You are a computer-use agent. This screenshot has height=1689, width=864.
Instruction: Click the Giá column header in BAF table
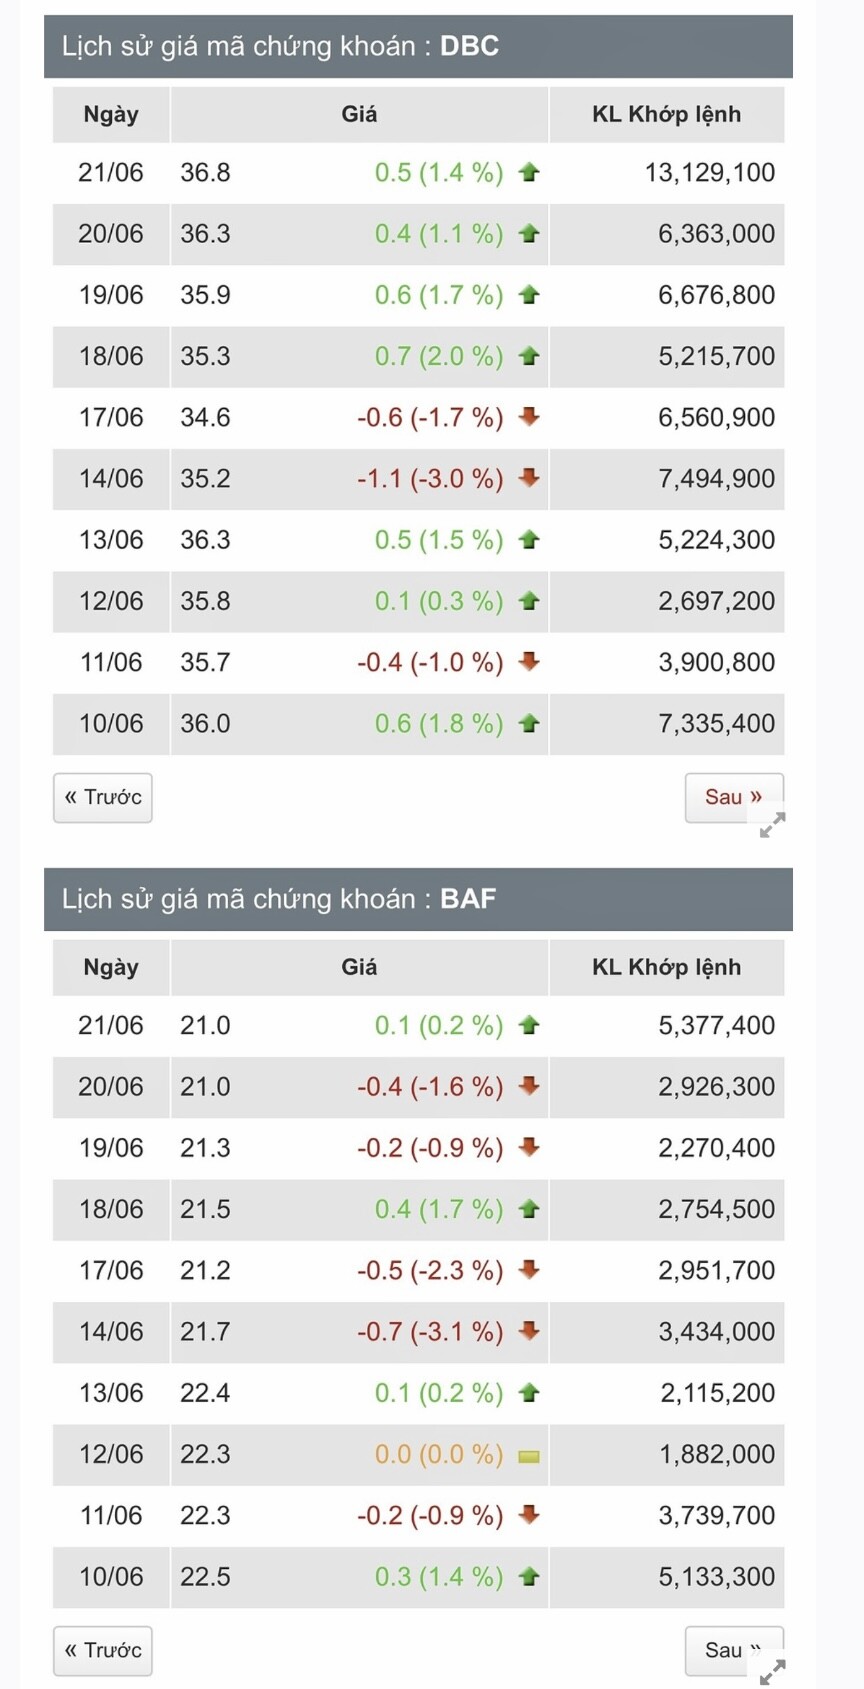359,967
